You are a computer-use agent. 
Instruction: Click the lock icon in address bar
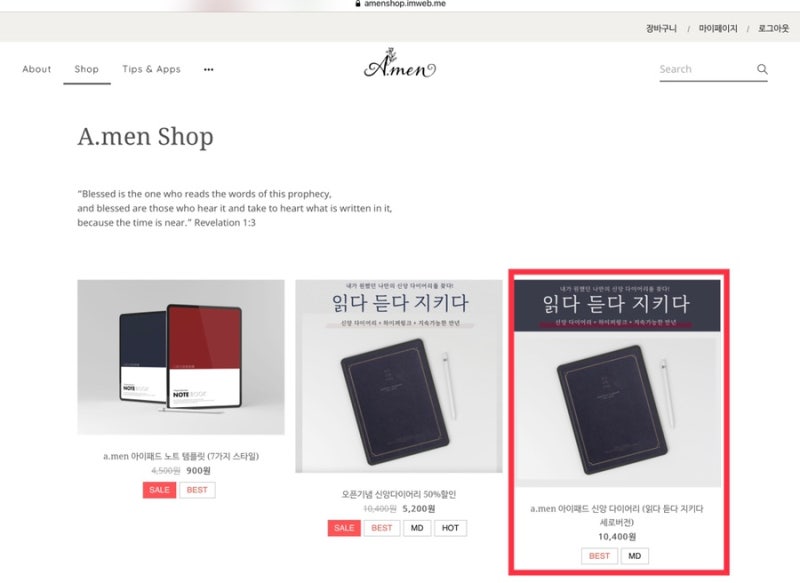tap(358, 4)
